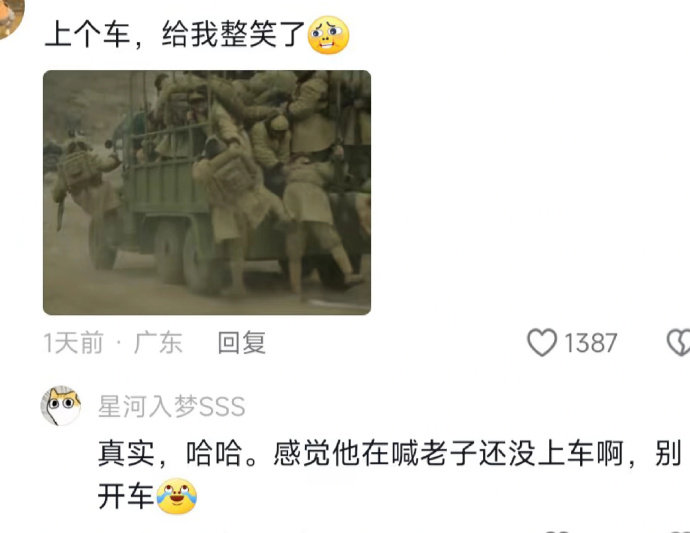Tap the phrase 别 at the reply line end
Screen dimensions: 690x533
click(668, 453)
